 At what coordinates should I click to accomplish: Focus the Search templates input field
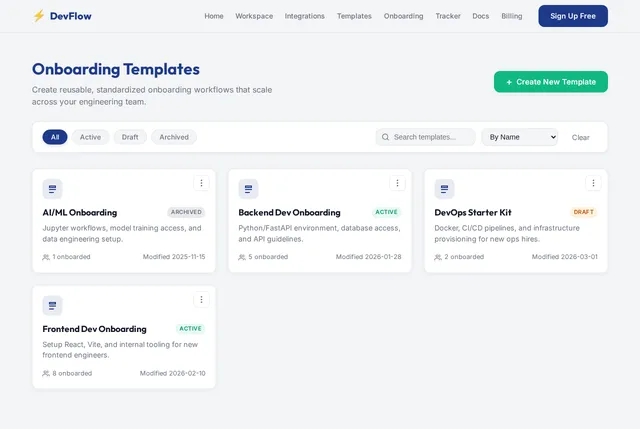(425, 137)
